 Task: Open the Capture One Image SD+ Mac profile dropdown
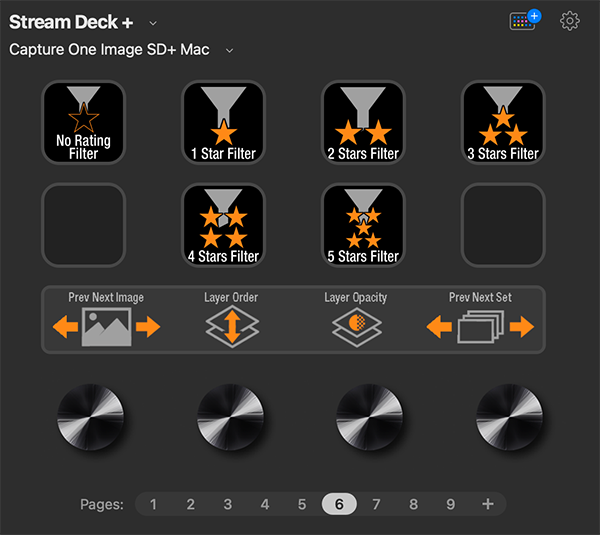point(230,50)
